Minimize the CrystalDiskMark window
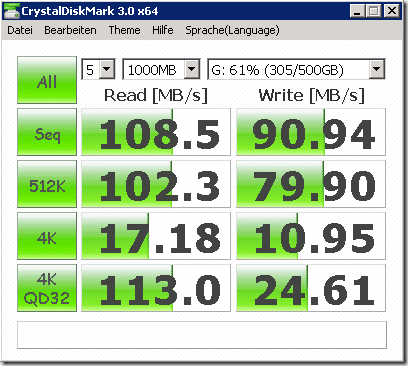The image size is (408, 366). click(357, 11)
